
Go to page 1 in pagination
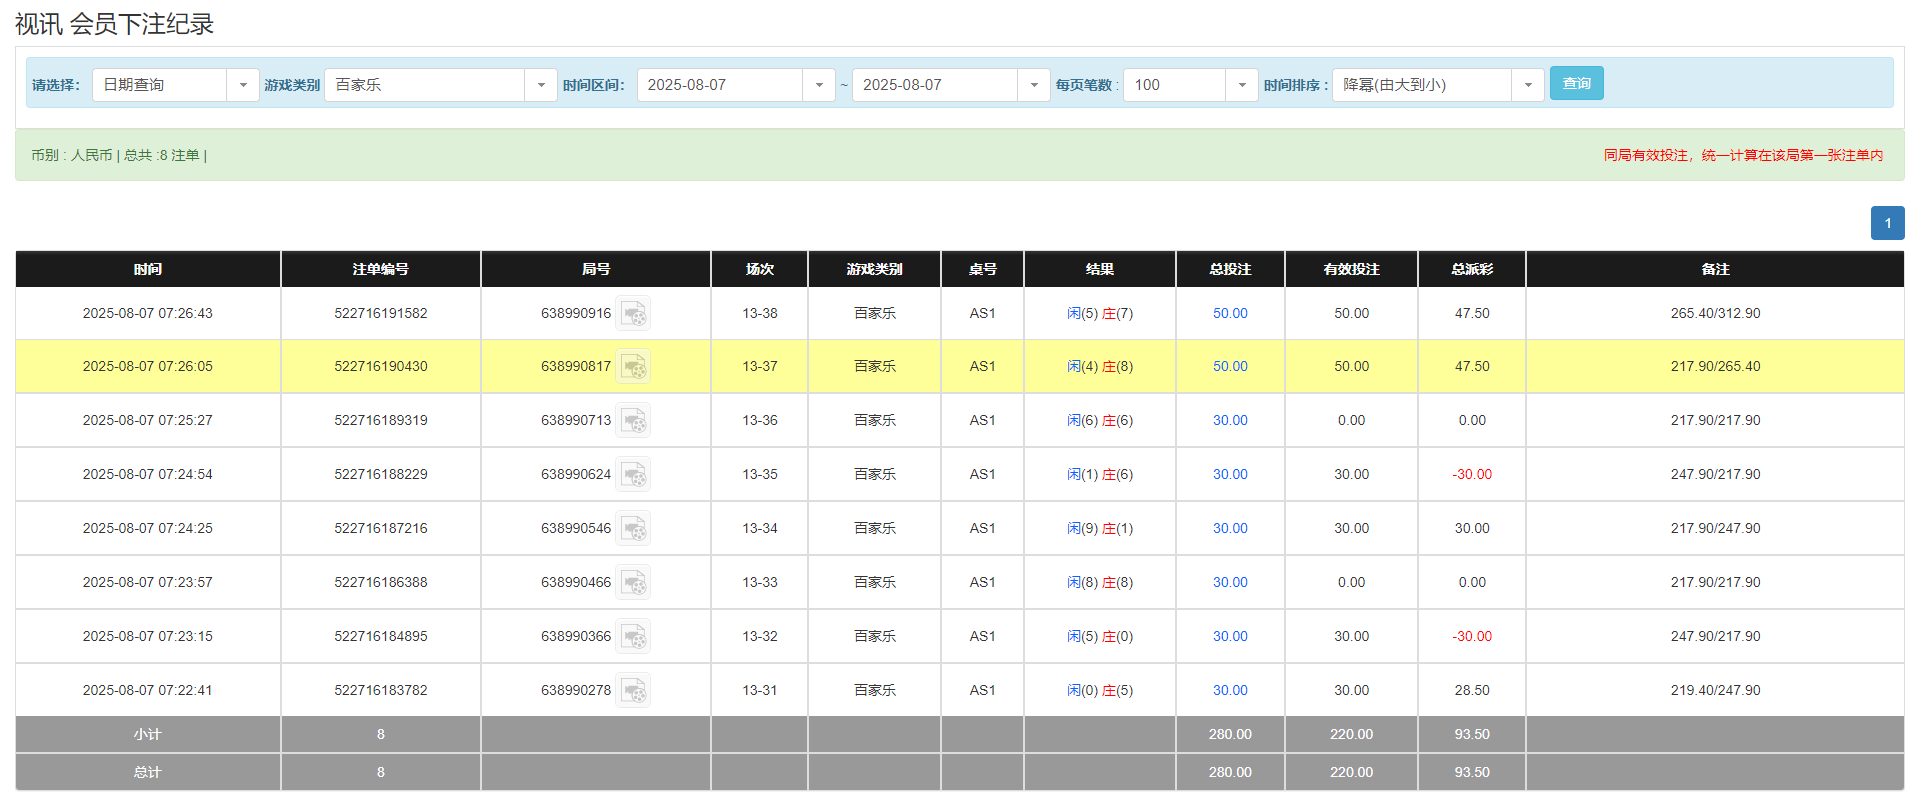click(1887, 223)
